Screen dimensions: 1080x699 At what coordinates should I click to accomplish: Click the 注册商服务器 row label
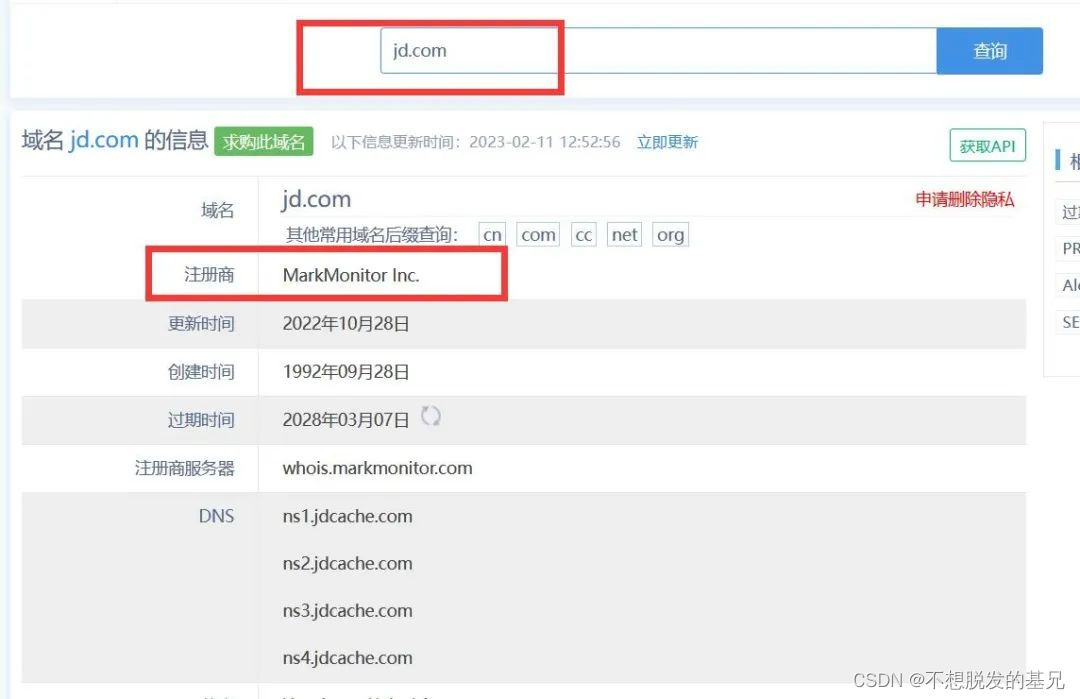pyautogui.click(x=185, y=468)
